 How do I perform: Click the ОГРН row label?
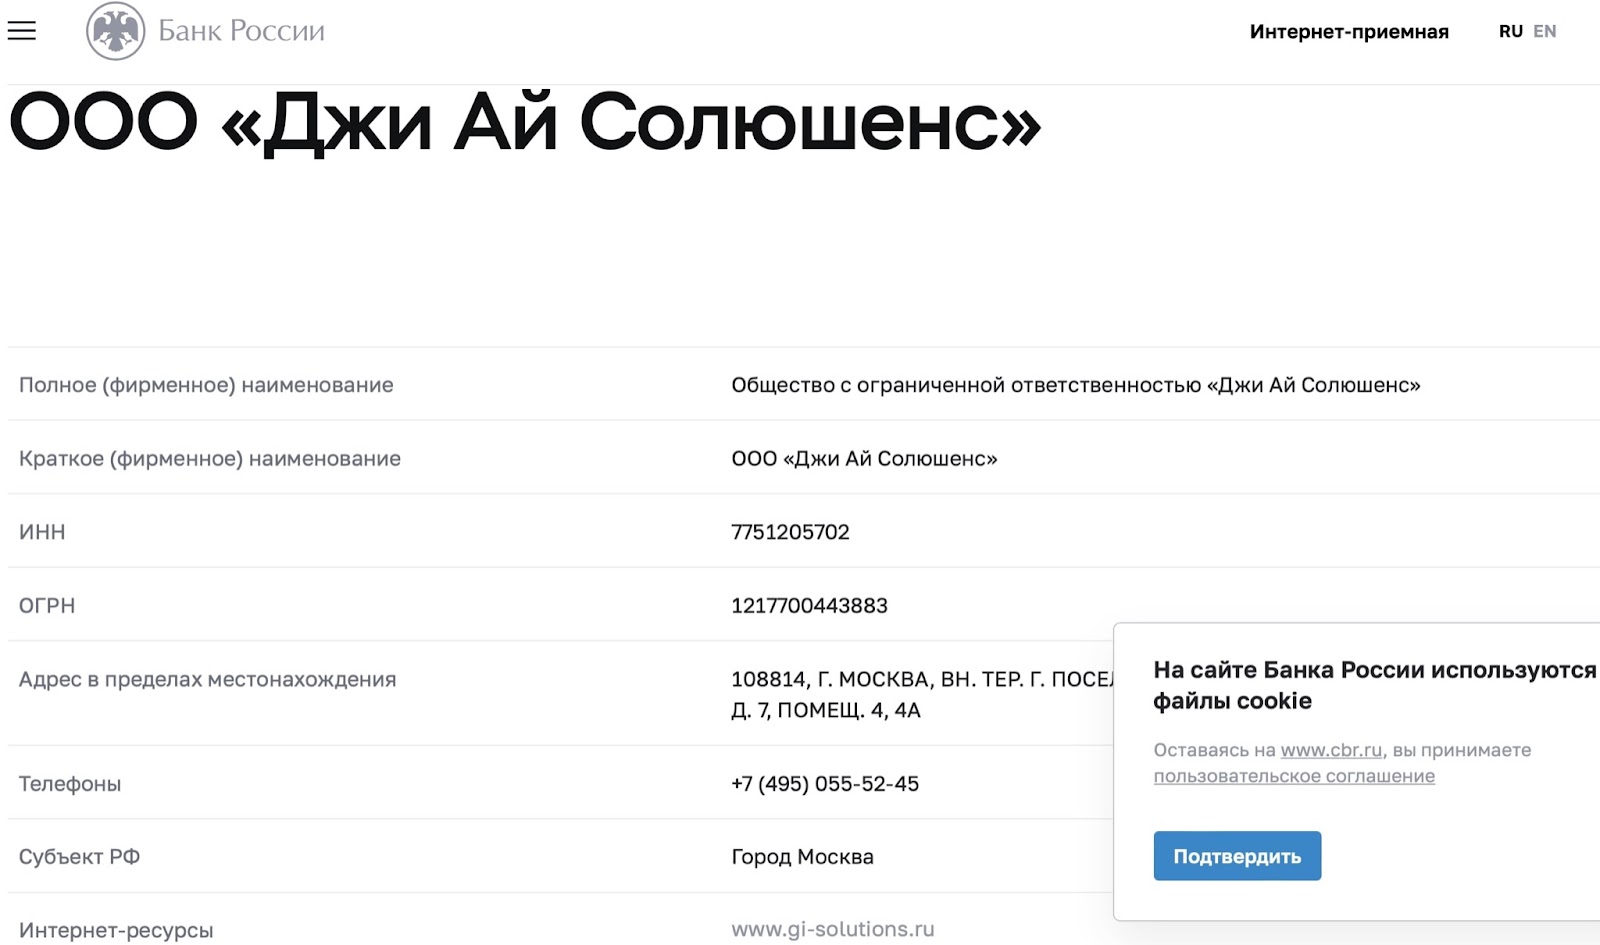pos(47,605)
